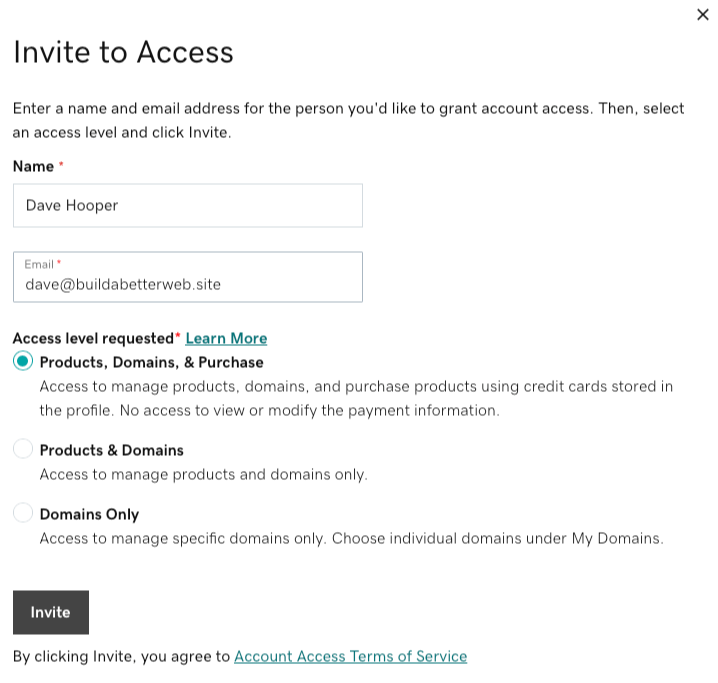Open Account Access Terms of Service link
Image resolution: width=718 pixels, height=683 pixels.
[x=350, y=656]
